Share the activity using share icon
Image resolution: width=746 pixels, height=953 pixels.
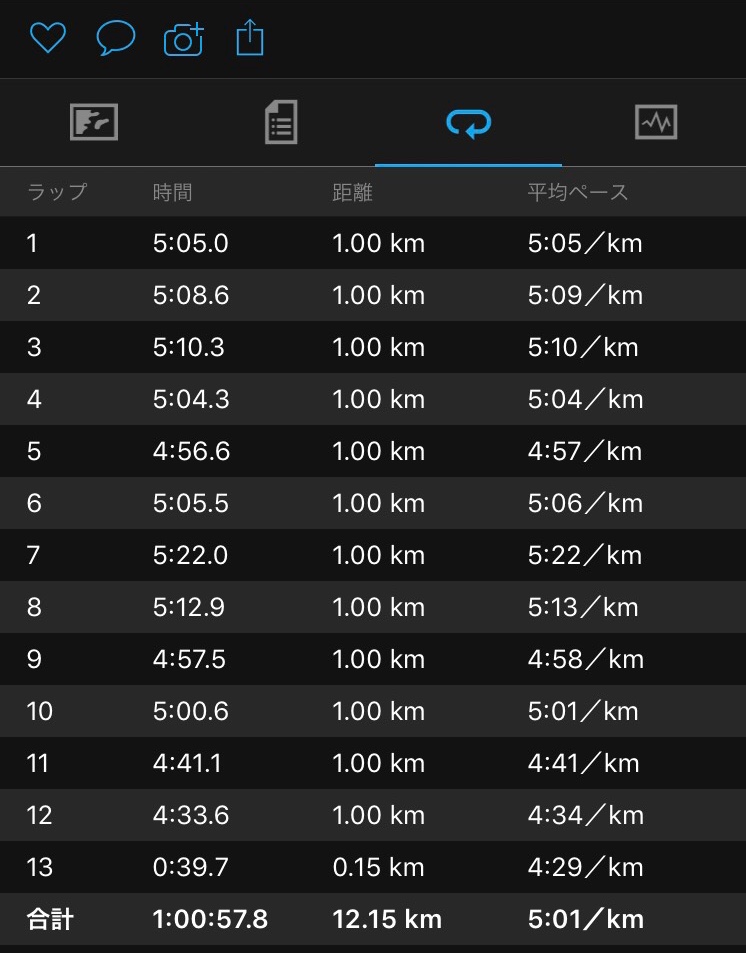pyautogui.click(x=250, y=38)
